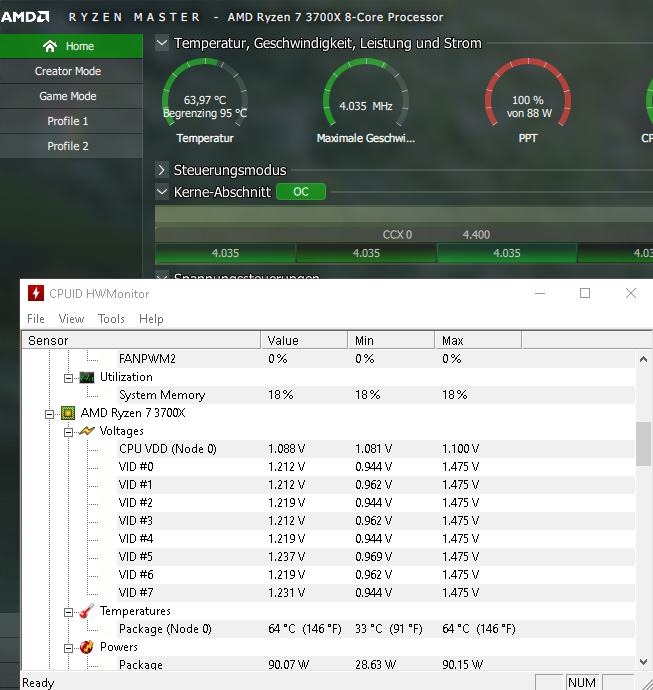Click the CCX 0 label

tap(397, 235)
